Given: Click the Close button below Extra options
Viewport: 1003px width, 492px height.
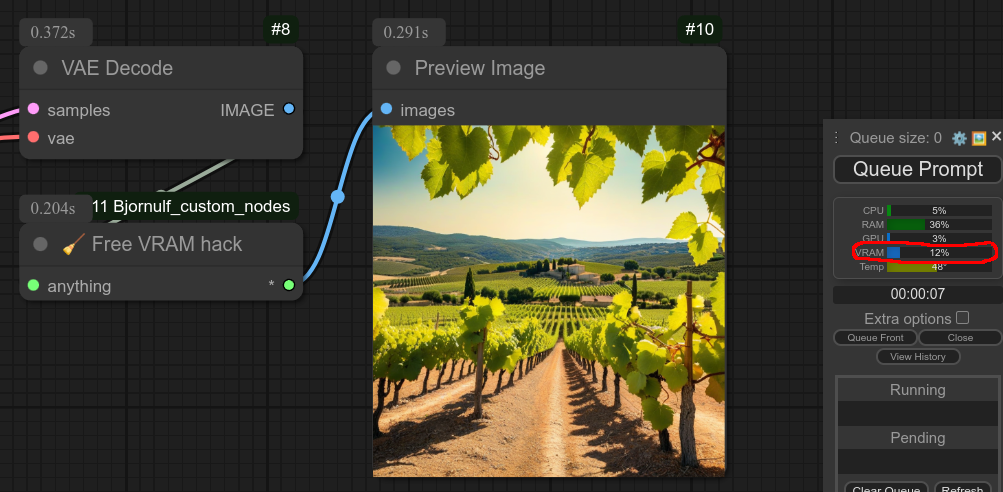Looking at the screenshot, I should tap(960, 338).
